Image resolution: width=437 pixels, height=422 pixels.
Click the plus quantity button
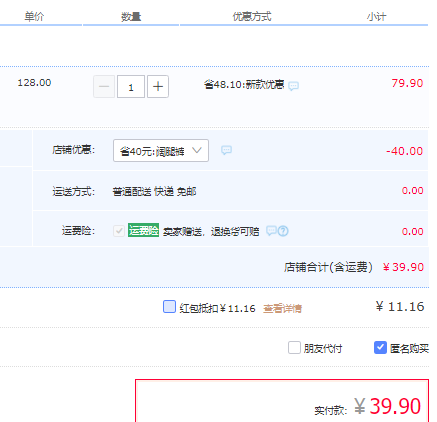158,87
